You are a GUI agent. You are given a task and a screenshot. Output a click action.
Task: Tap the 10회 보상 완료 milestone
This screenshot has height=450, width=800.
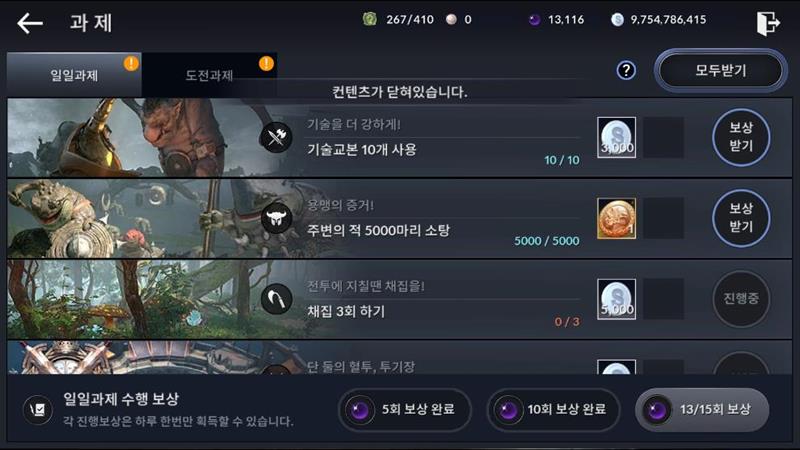click(x=553, y=410)
